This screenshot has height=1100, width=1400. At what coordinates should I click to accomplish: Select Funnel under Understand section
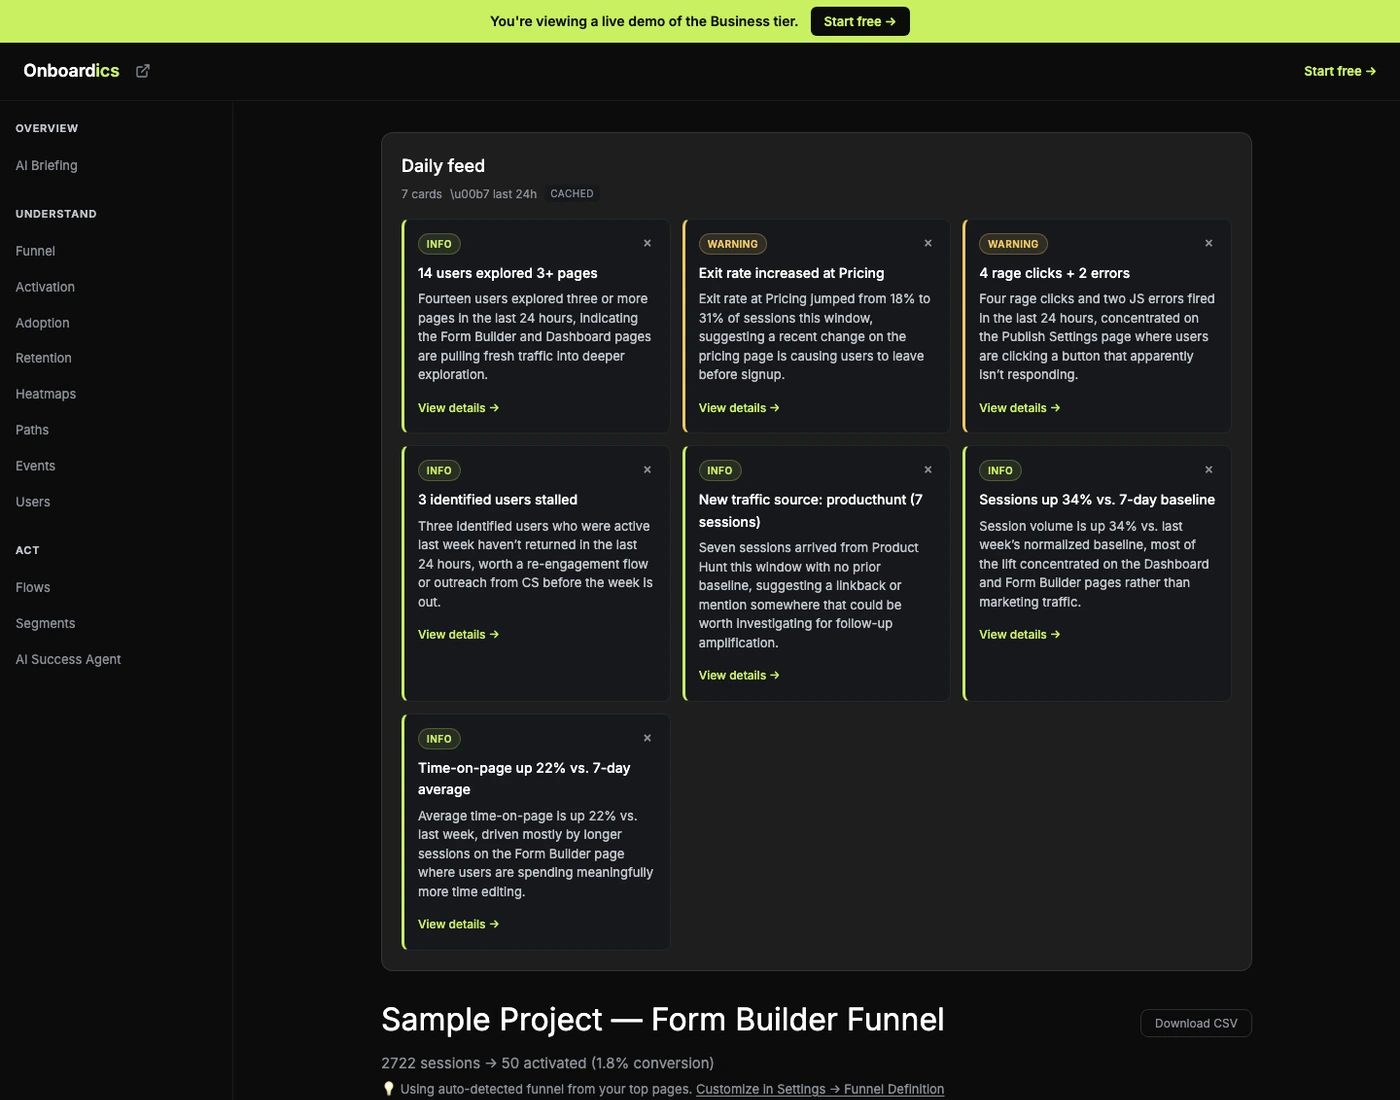click(35, 251)
